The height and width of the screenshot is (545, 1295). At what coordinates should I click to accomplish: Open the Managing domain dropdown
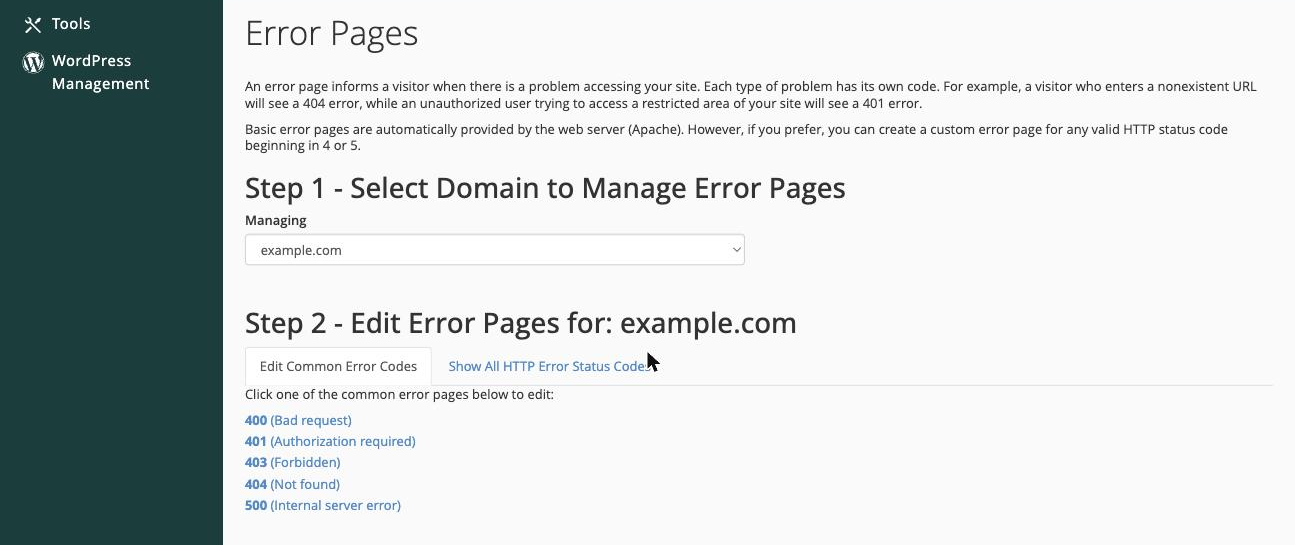tap(494, 250)
